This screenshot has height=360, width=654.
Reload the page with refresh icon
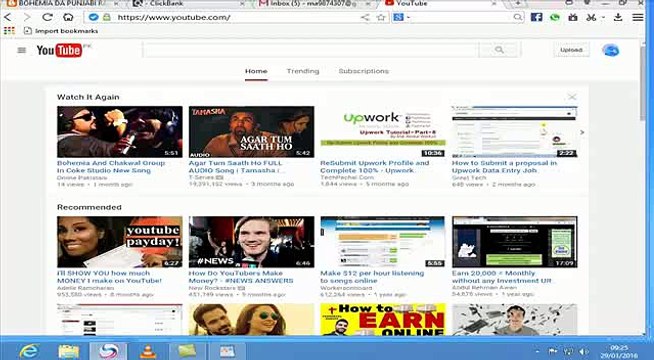coord(47,17)
